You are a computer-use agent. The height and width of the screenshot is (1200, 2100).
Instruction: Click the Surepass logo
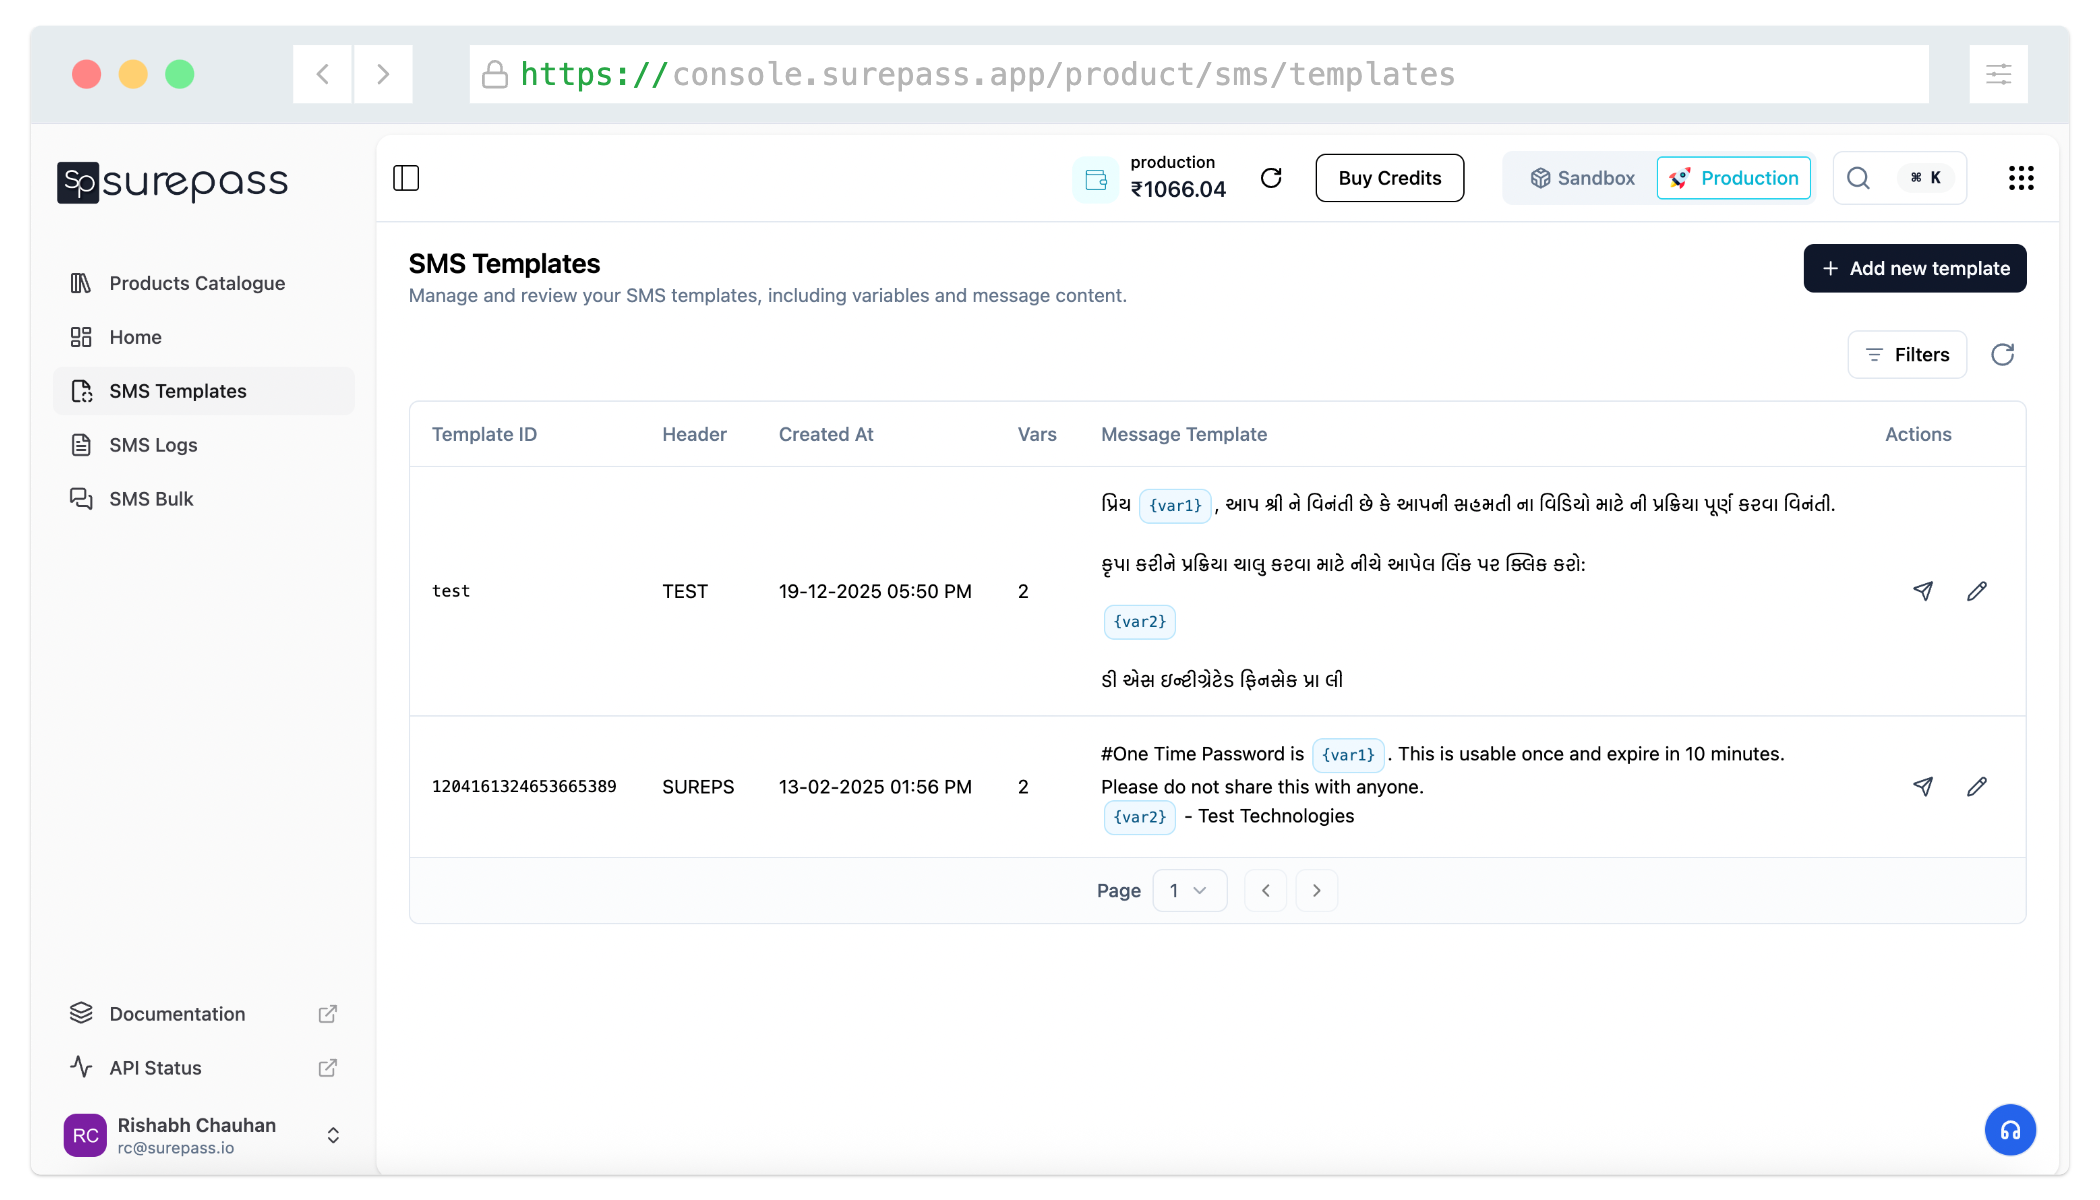(x=171, y=182)
